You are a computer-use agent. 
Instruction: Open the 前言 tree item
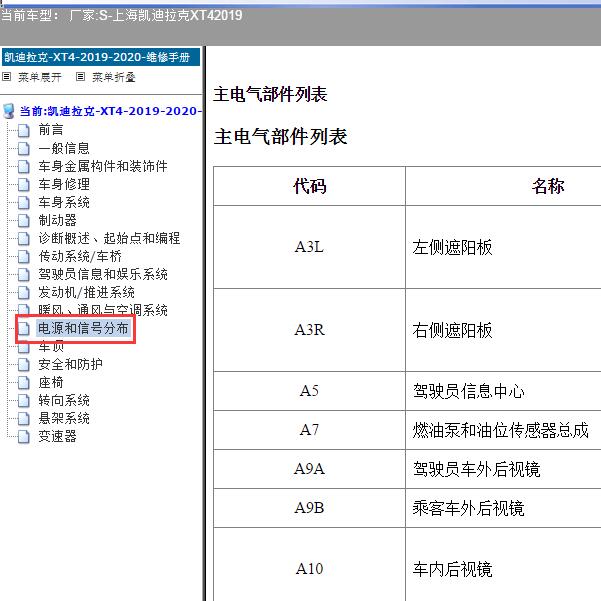pos(51,130)
